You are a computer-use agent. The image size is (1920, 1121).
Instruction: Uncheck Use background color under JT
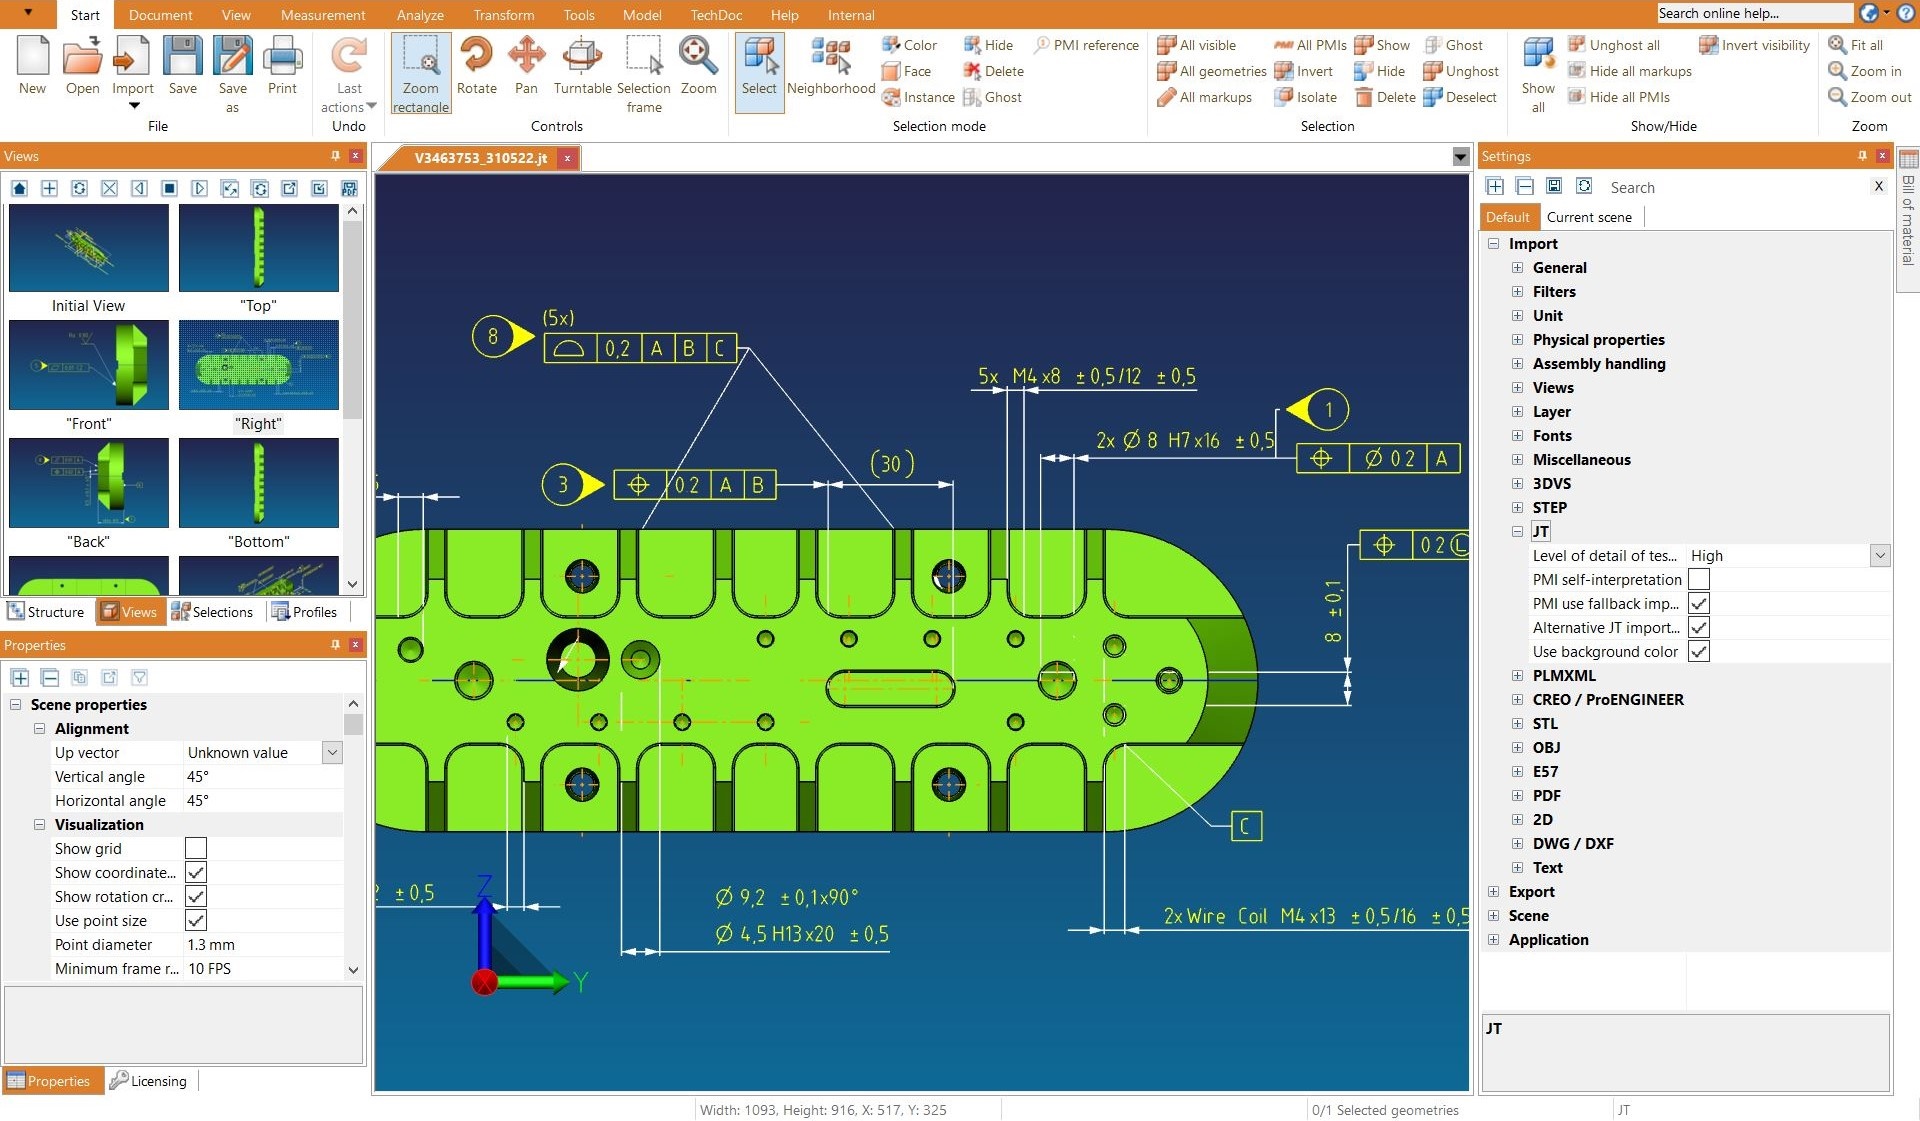1698,651
